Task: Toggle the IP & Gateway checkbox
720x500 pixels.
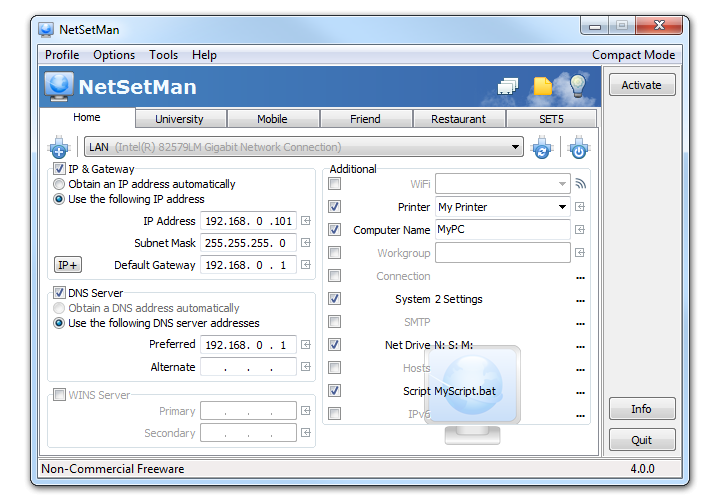Action: (59, 169)
